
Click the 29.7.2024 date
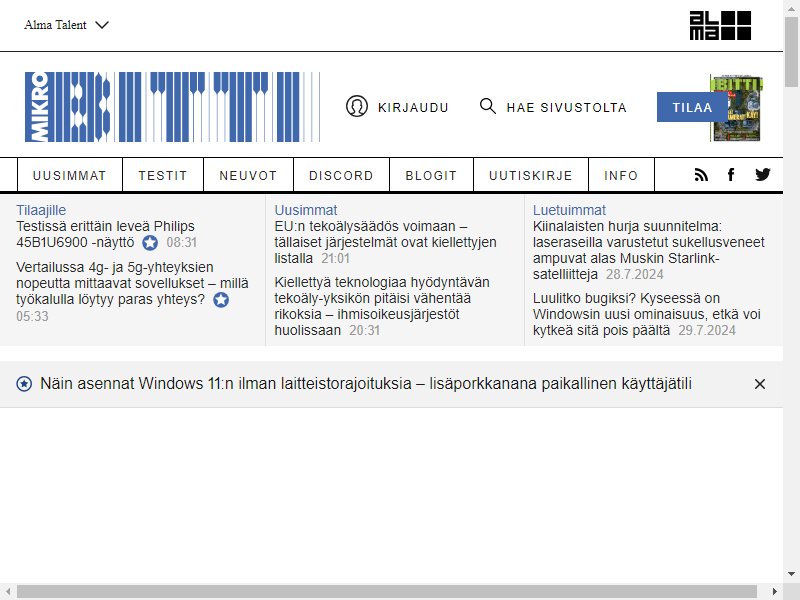pos(707,331)
